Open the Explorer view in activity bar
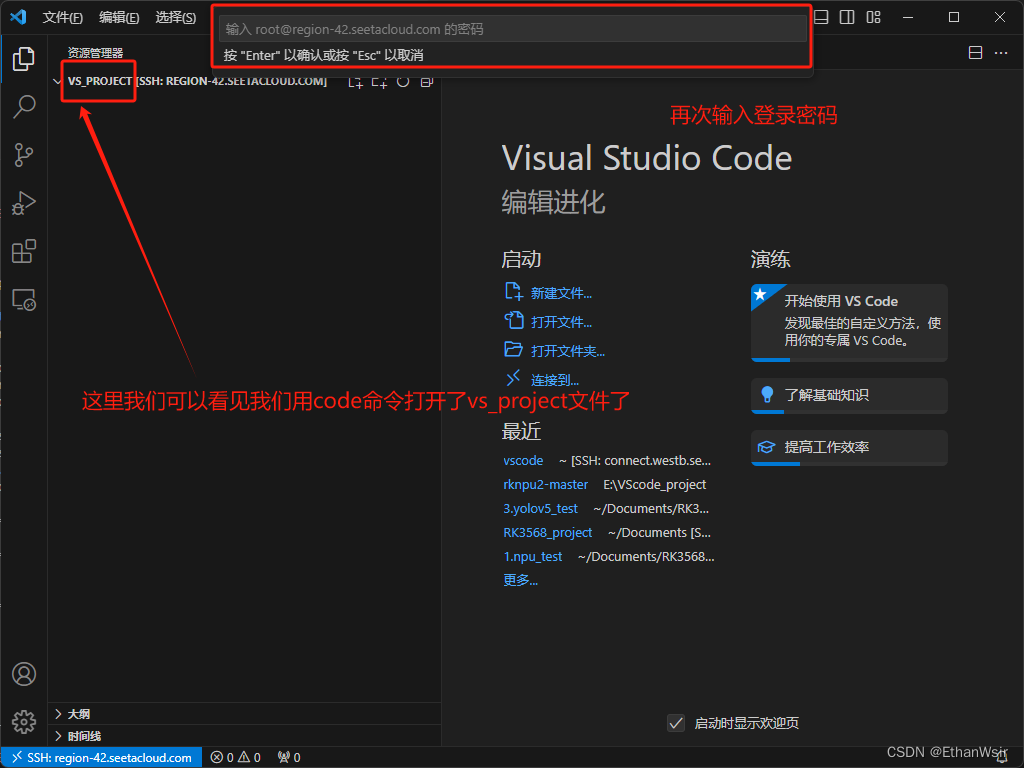Image resolution: width=1024 pixels, height=768 pixels. [x=24, y=59]
